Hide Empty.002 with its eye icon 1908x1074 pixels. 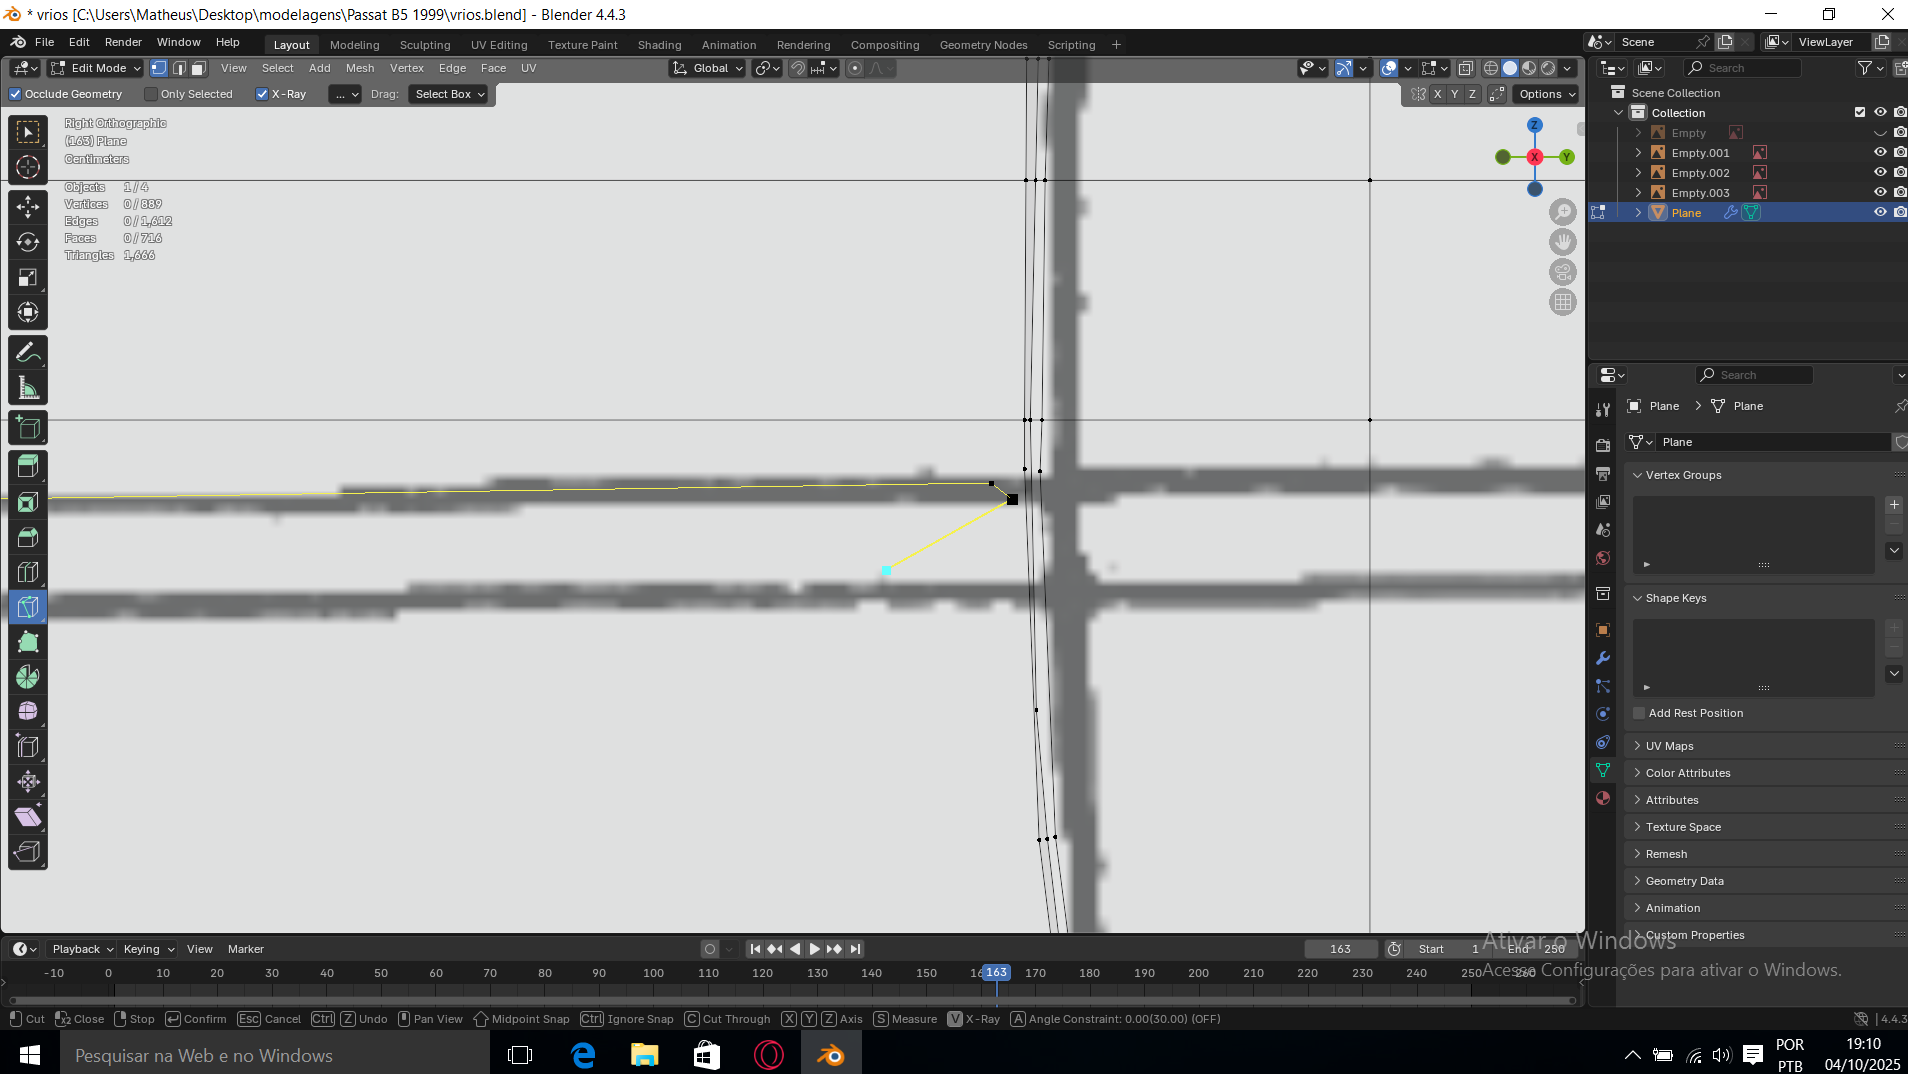[x=1880, y=173]
